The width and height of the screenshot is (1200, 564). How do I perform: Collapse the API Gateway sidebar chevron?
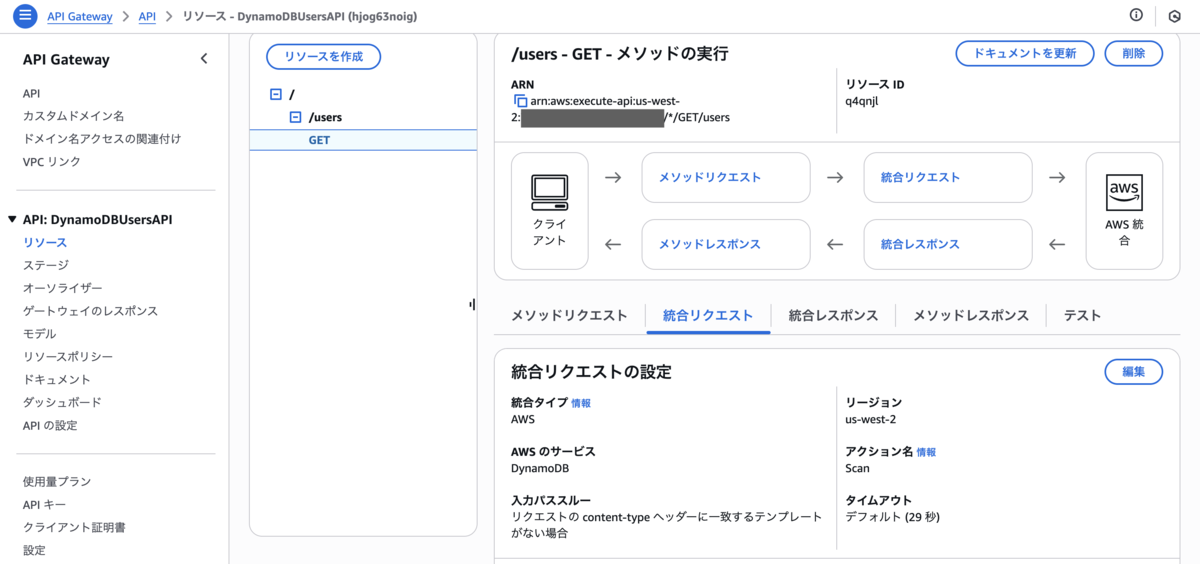point(204,59)
